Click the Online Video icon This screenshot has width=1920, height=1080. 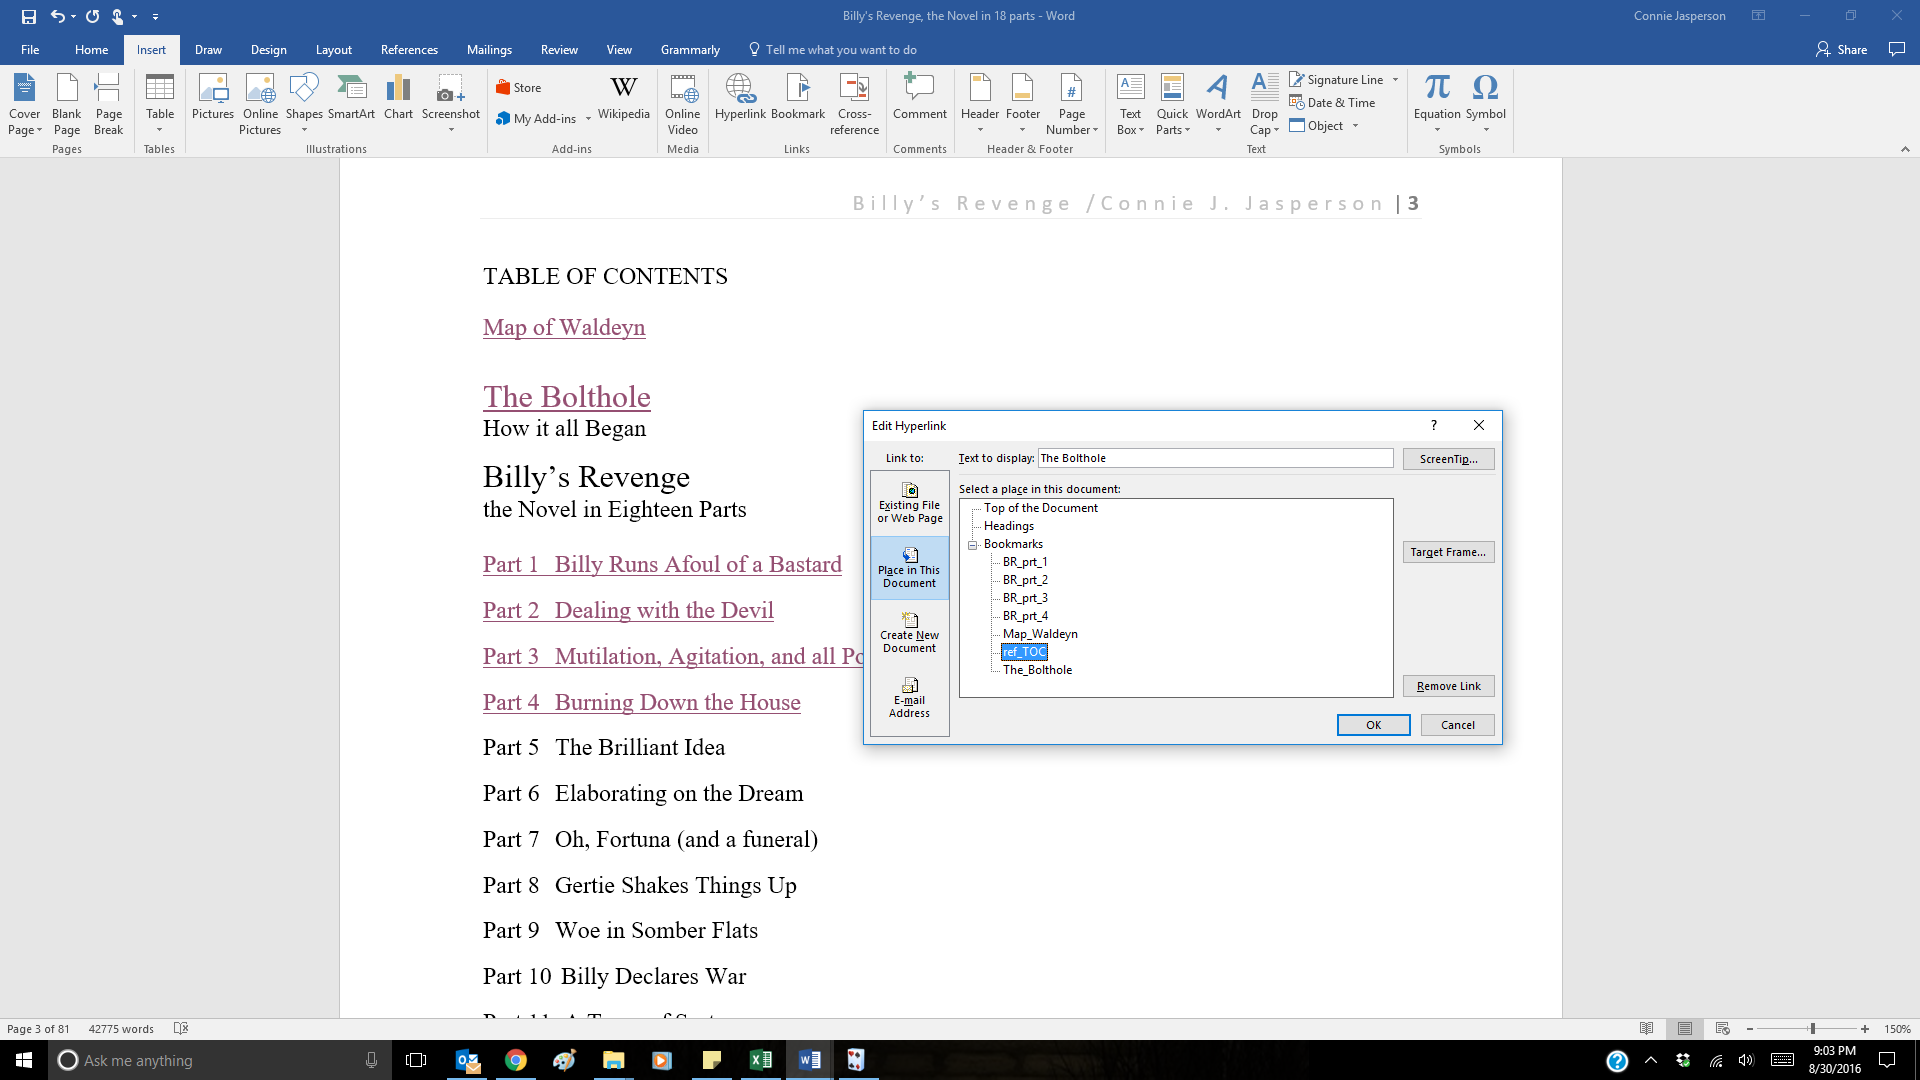tap(682, 103)
